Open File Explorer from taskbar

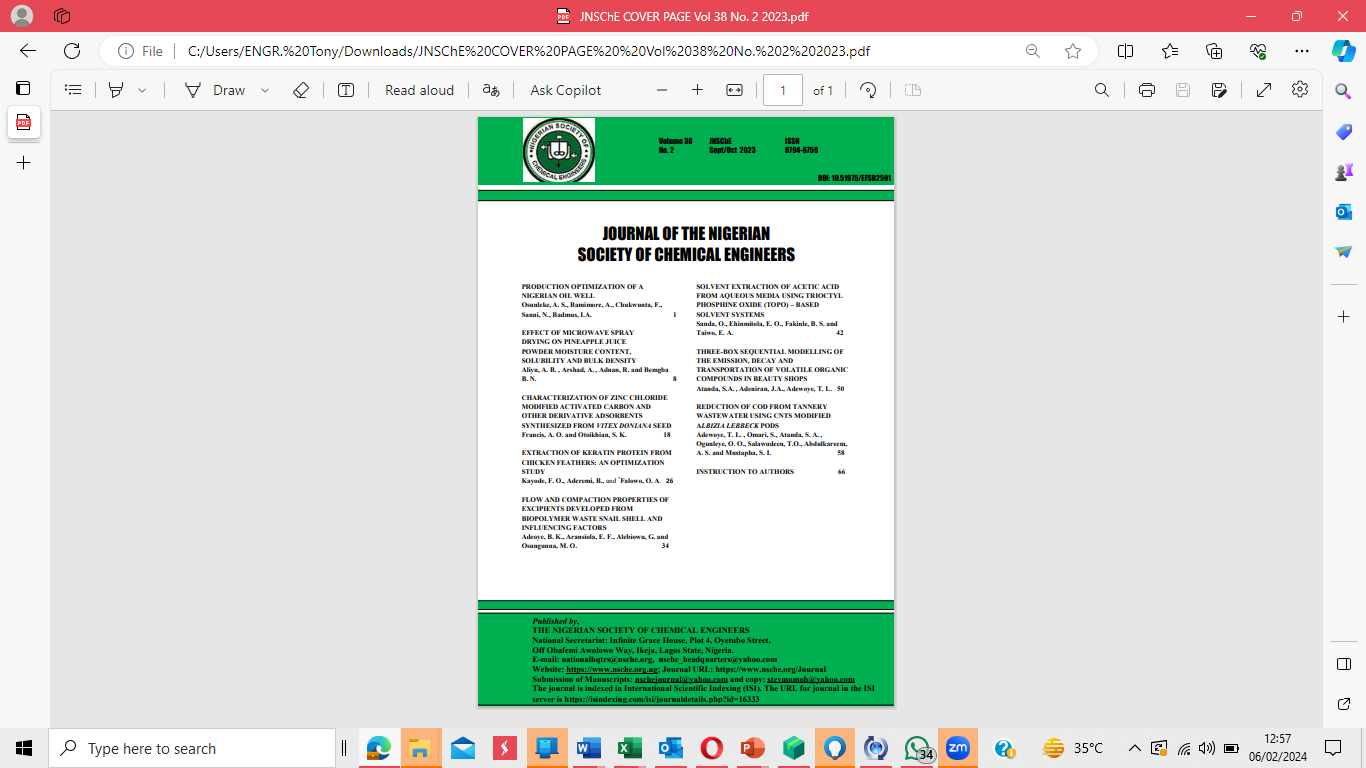click(x=420, y=748)
